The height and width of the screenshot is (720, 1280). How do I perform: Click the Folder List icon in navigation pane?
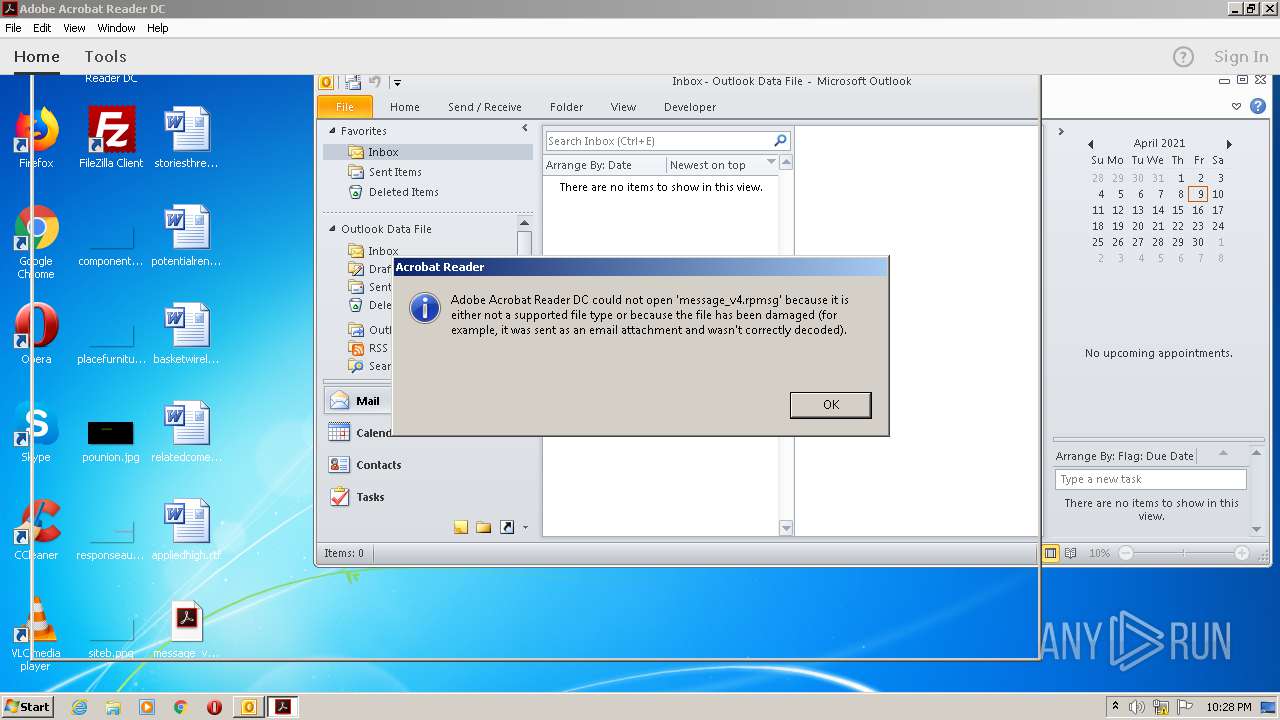pyautogui.click(x=484, y=528)
